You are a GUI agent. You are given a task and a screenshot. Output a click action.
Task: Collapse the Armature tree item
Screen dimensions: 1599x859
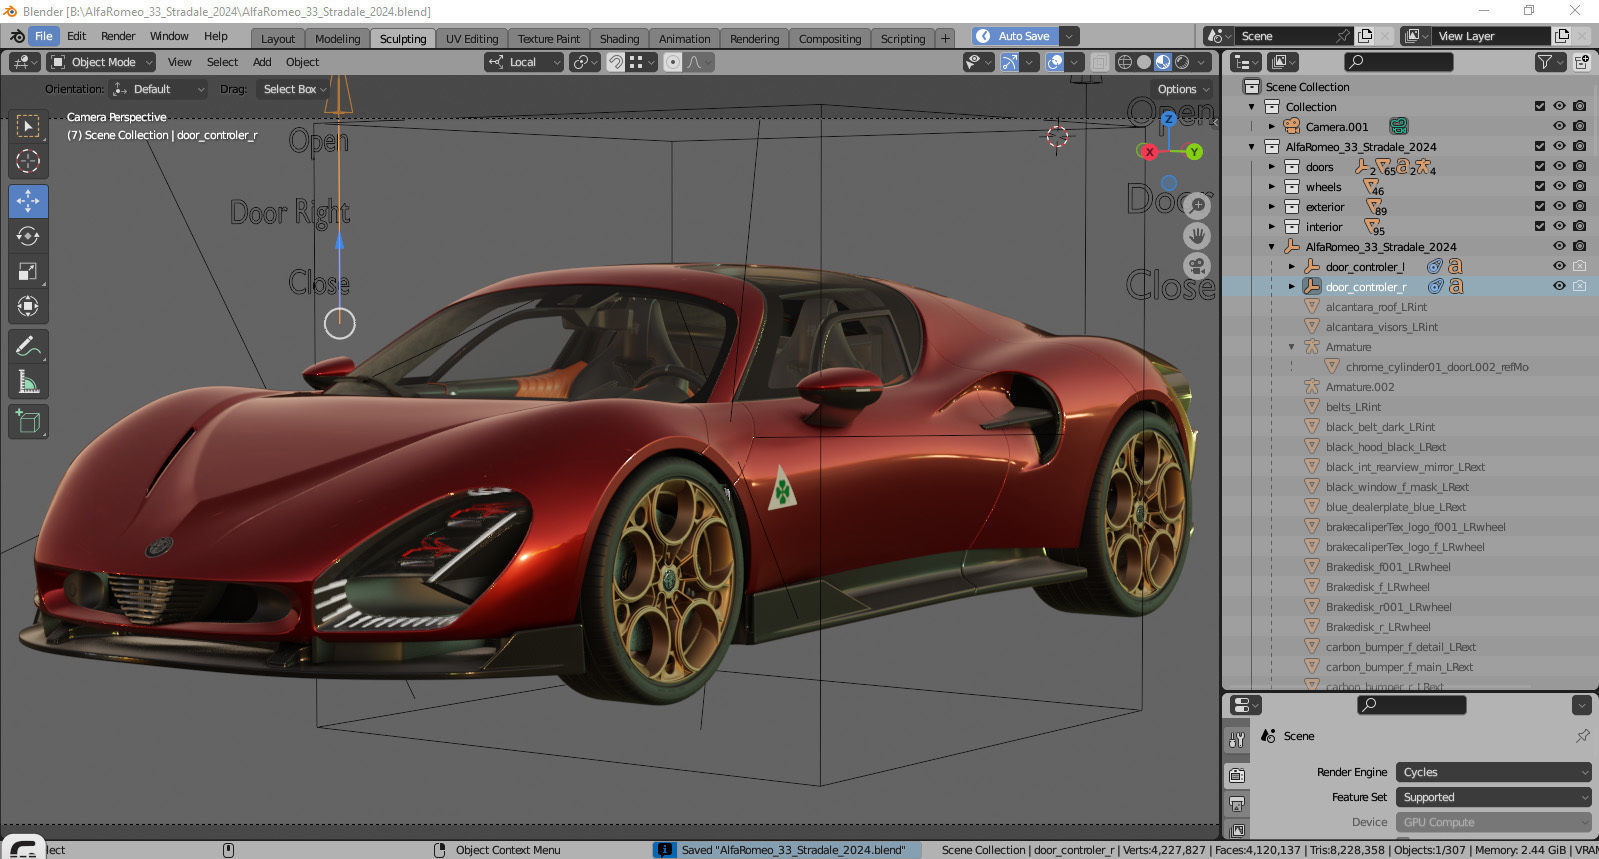1292,346
